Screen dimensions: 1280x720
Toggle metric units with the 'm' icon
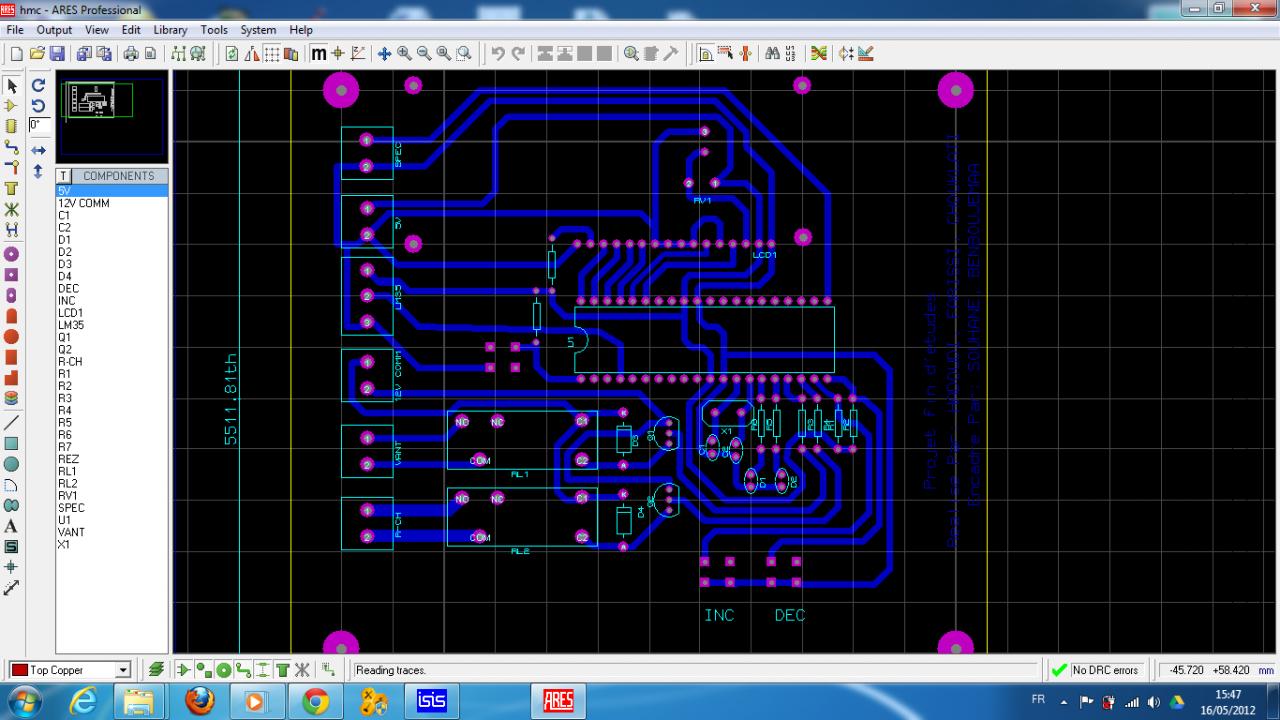click(x=319, y=53)
